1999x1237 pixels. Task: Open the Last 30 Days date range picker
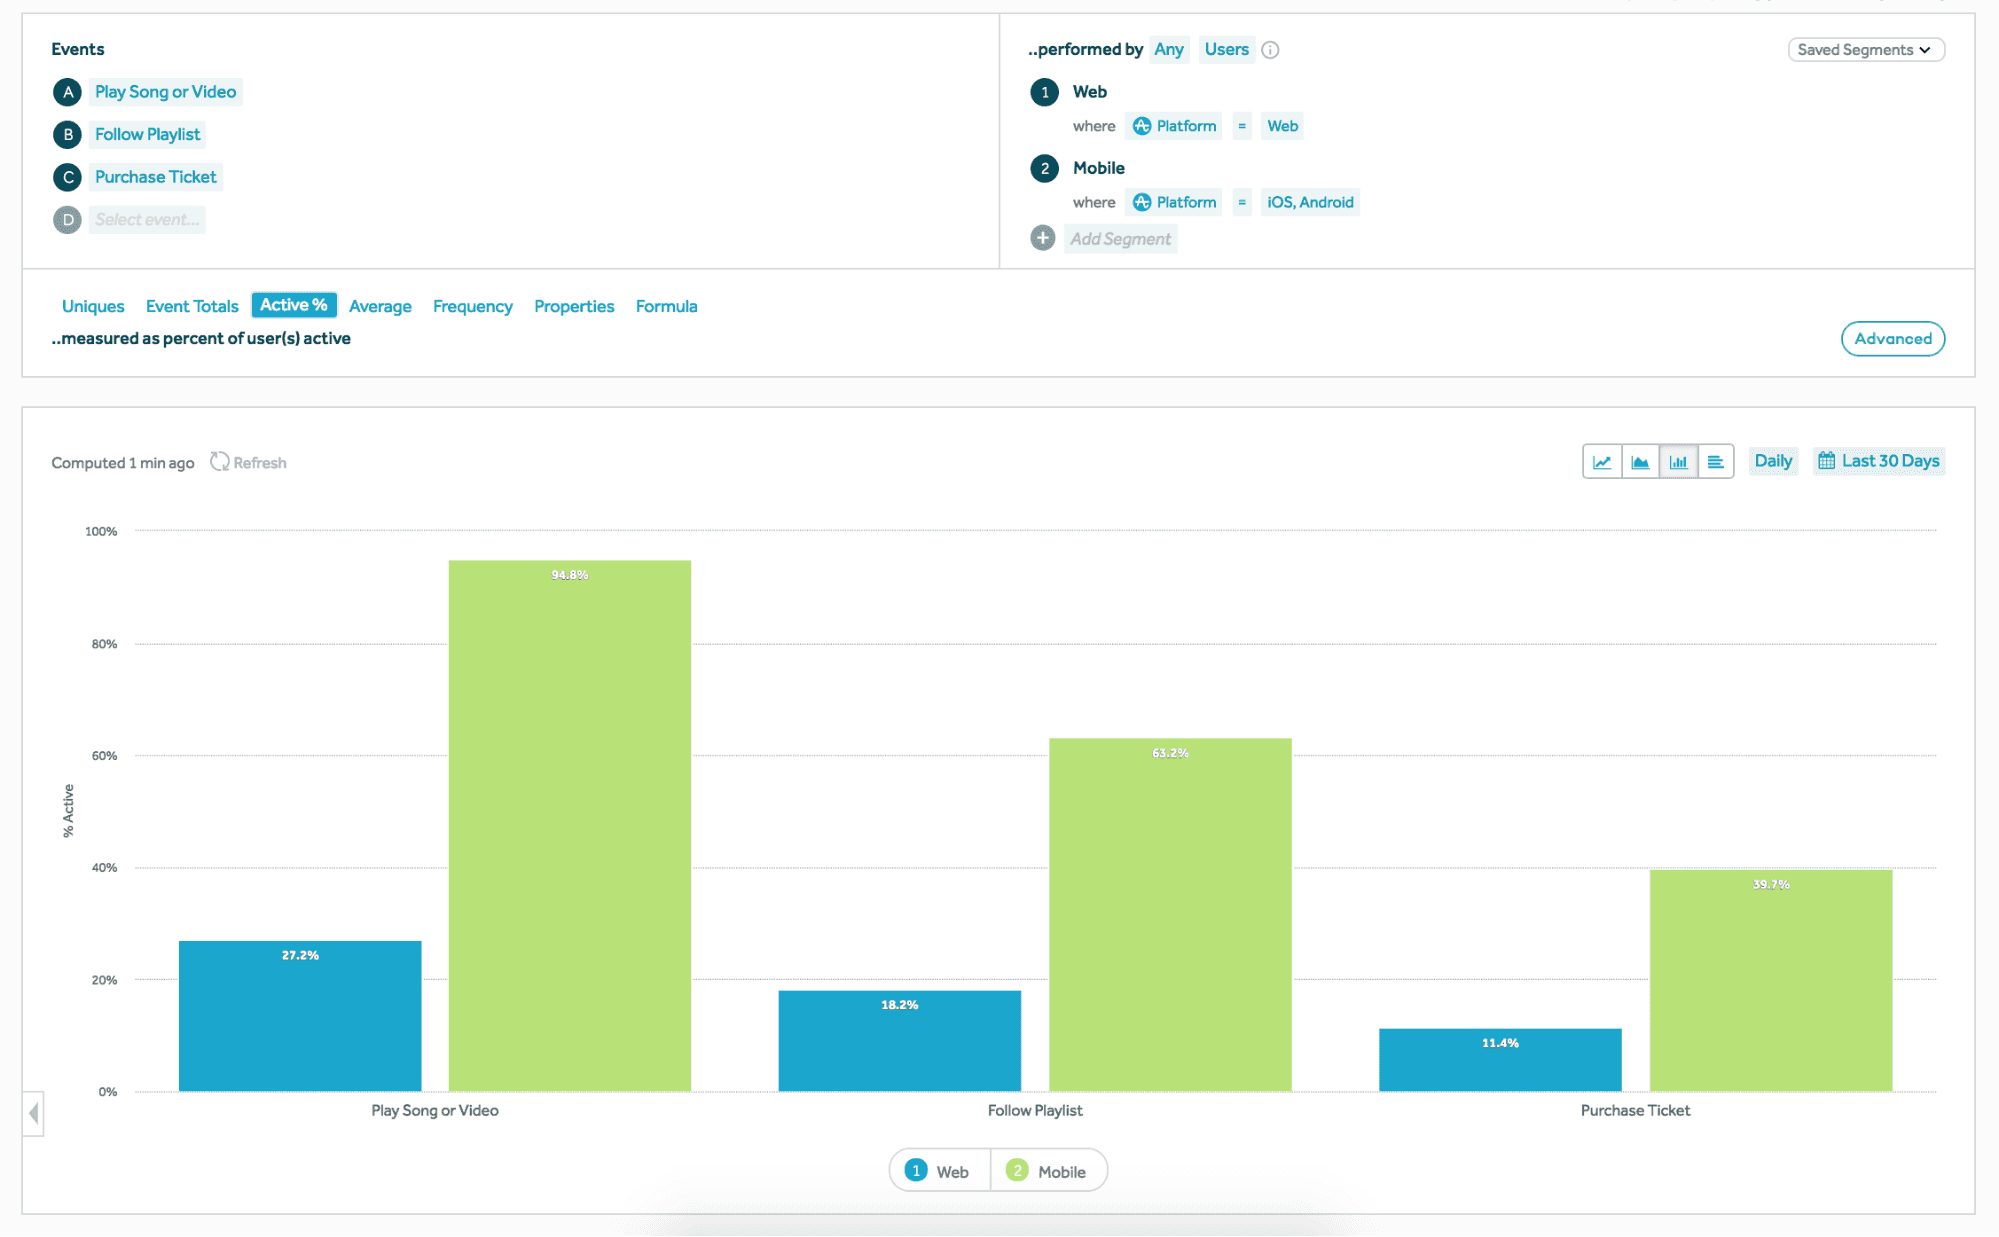(1878, 460)
